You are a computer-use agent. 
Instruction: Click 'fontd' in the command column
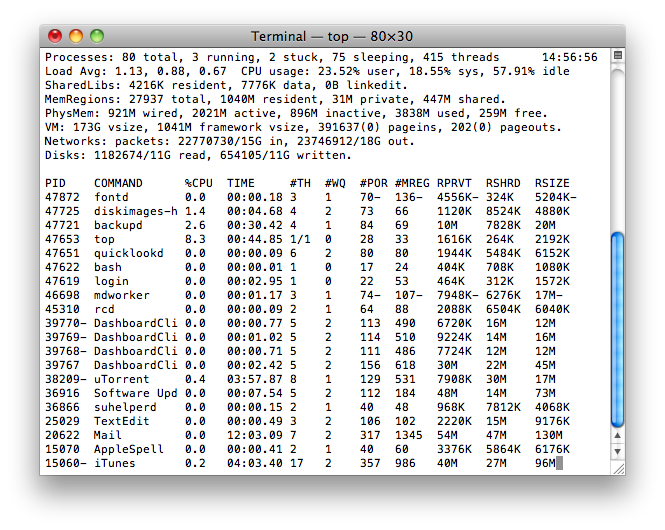111,197
